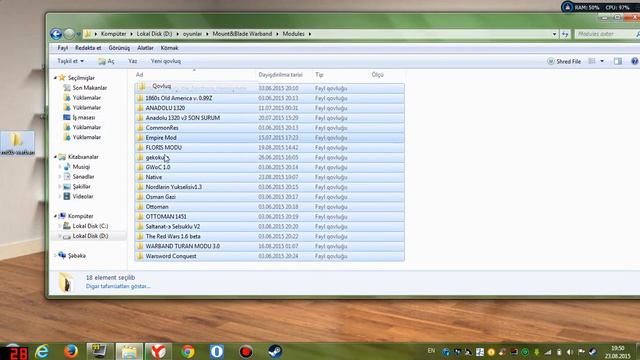Open the Təşkil et dropdown
640x360 pixels.
point(70,61)
